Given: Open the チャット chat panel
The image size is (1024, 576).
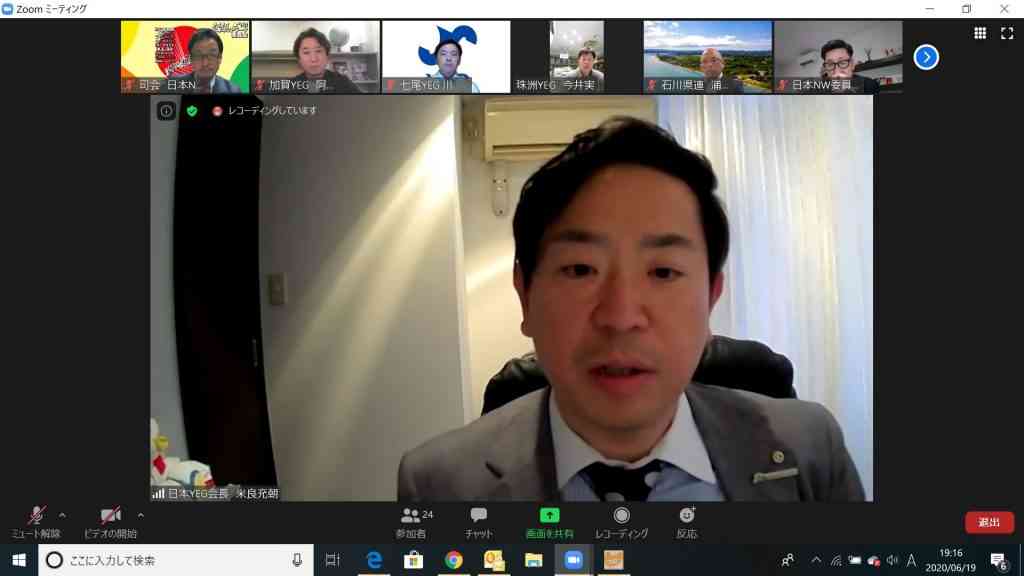Looking at the screenshot, I should pyautogui.click(x=479, y=523).
